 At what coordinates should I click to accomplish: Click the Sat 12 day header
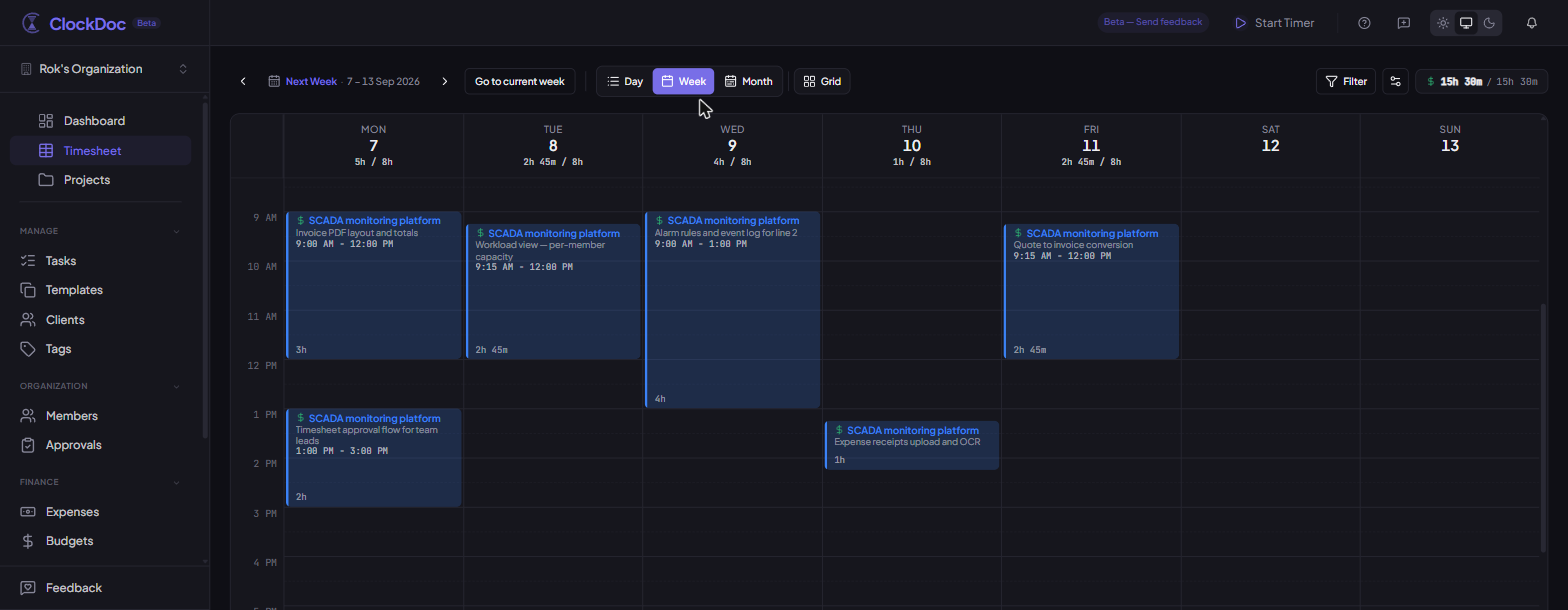click(x=1271, y=145)
